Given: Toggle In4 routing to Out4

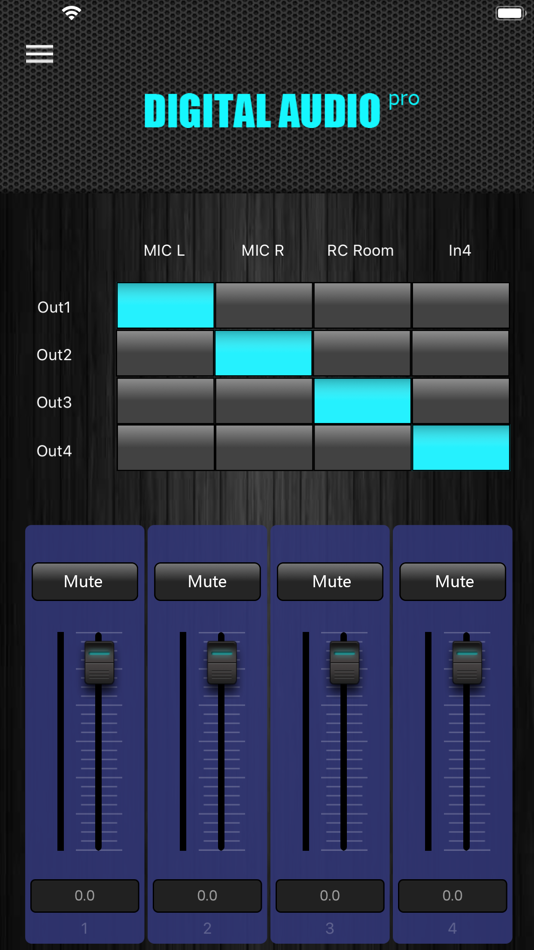Looking at the screenshot, I should (x=461, y=448).
